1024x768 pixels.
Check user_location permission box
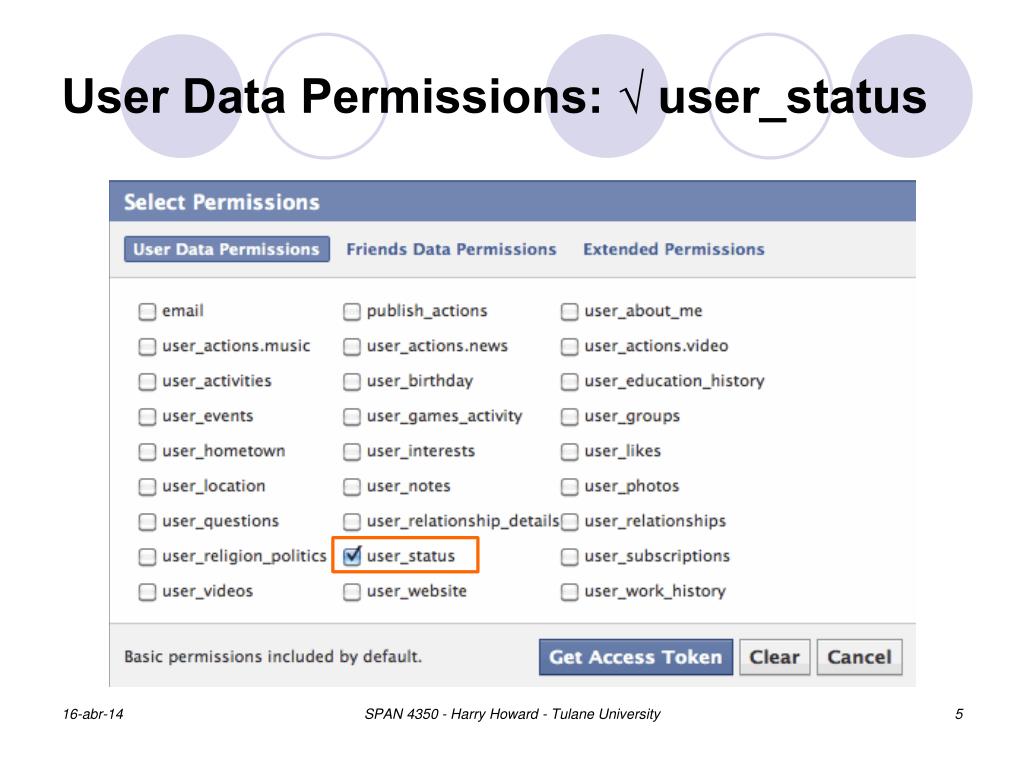[x=147, y=486]
